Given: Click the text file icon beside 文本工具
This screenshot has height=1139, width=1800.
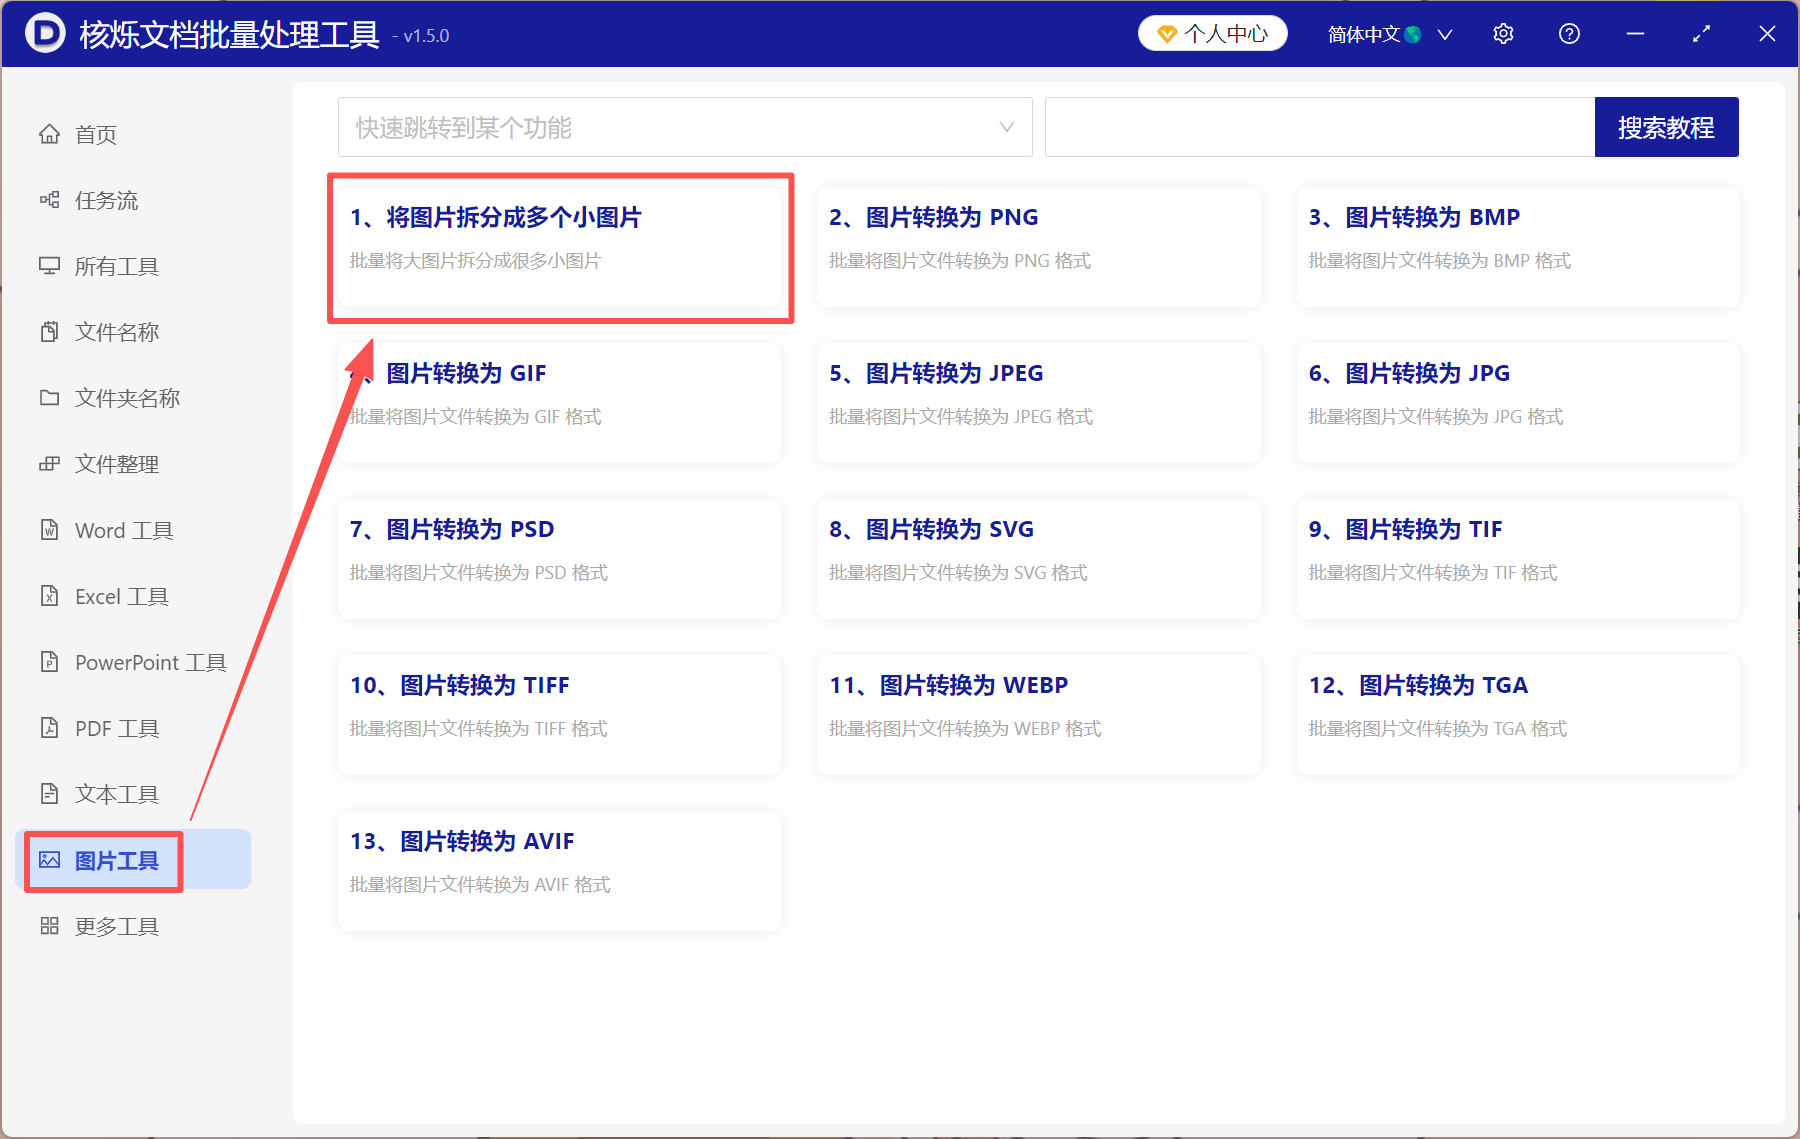Looking at the screenshot, I should click(x=49, y=794).
